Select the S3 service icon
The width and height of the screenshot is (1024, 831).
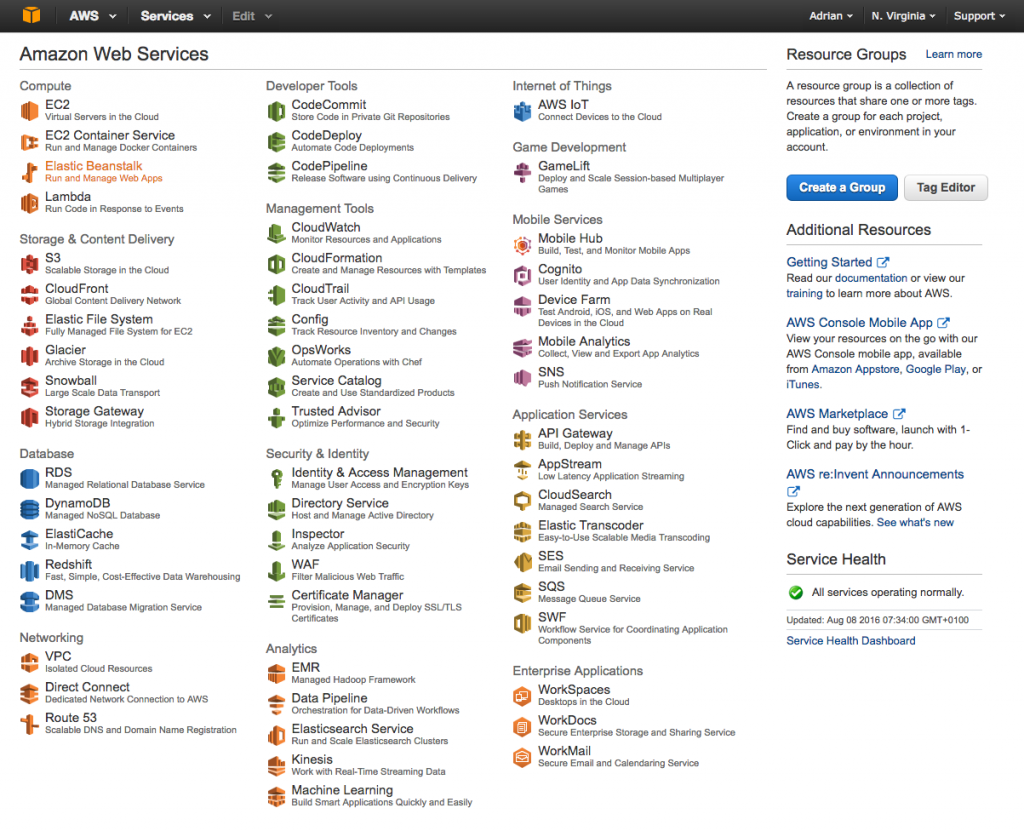point(29,262)
